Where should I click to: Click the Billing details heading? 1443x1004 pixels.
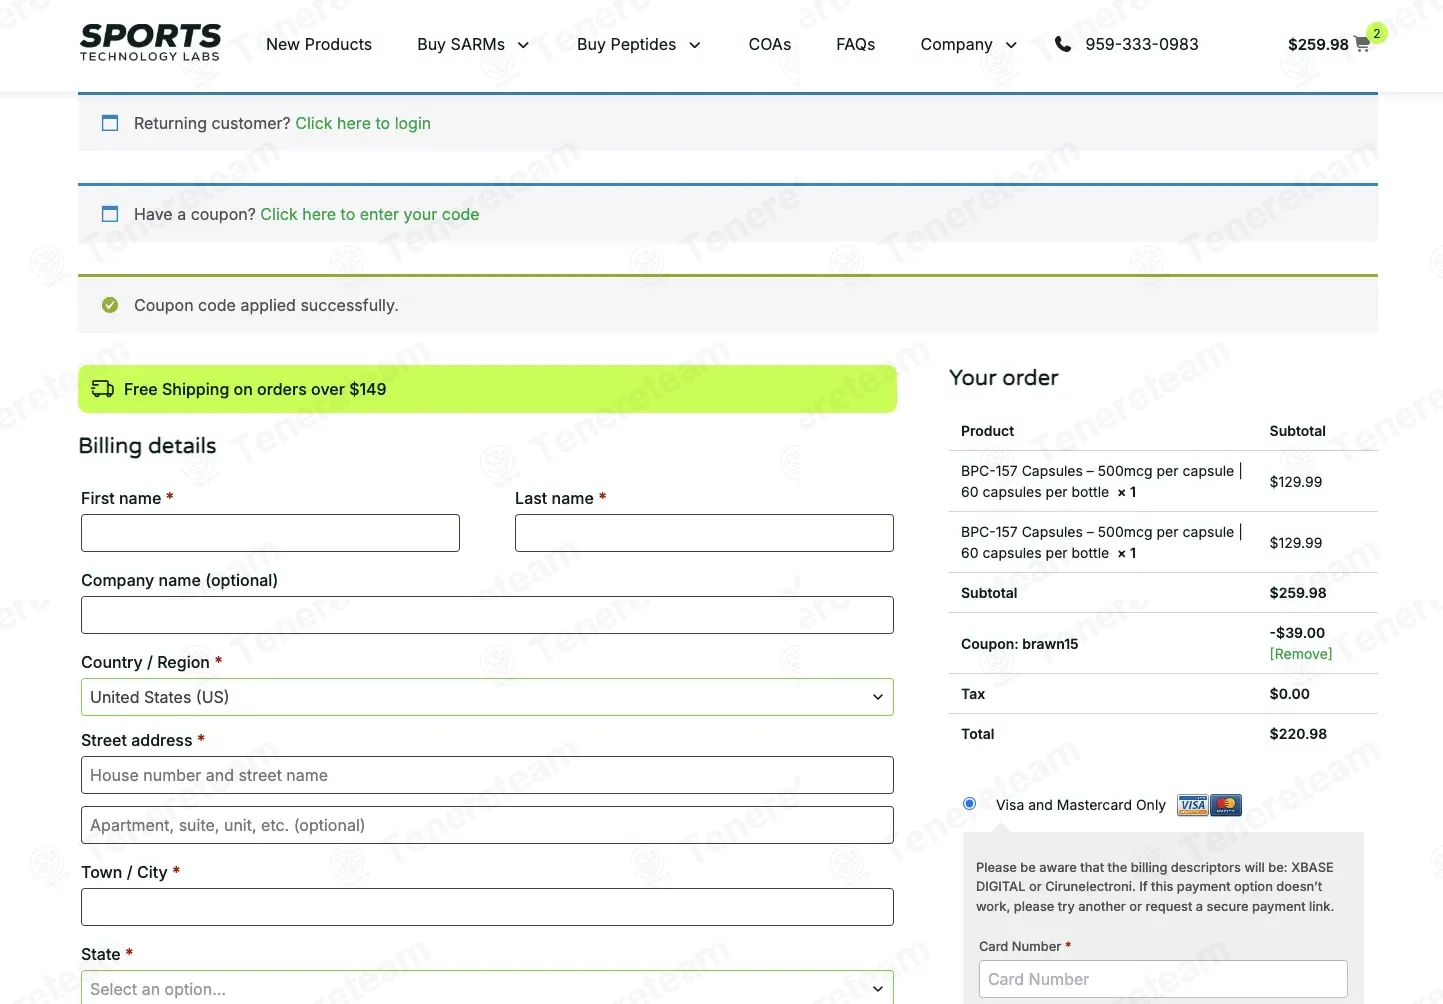tap(147, 446)
